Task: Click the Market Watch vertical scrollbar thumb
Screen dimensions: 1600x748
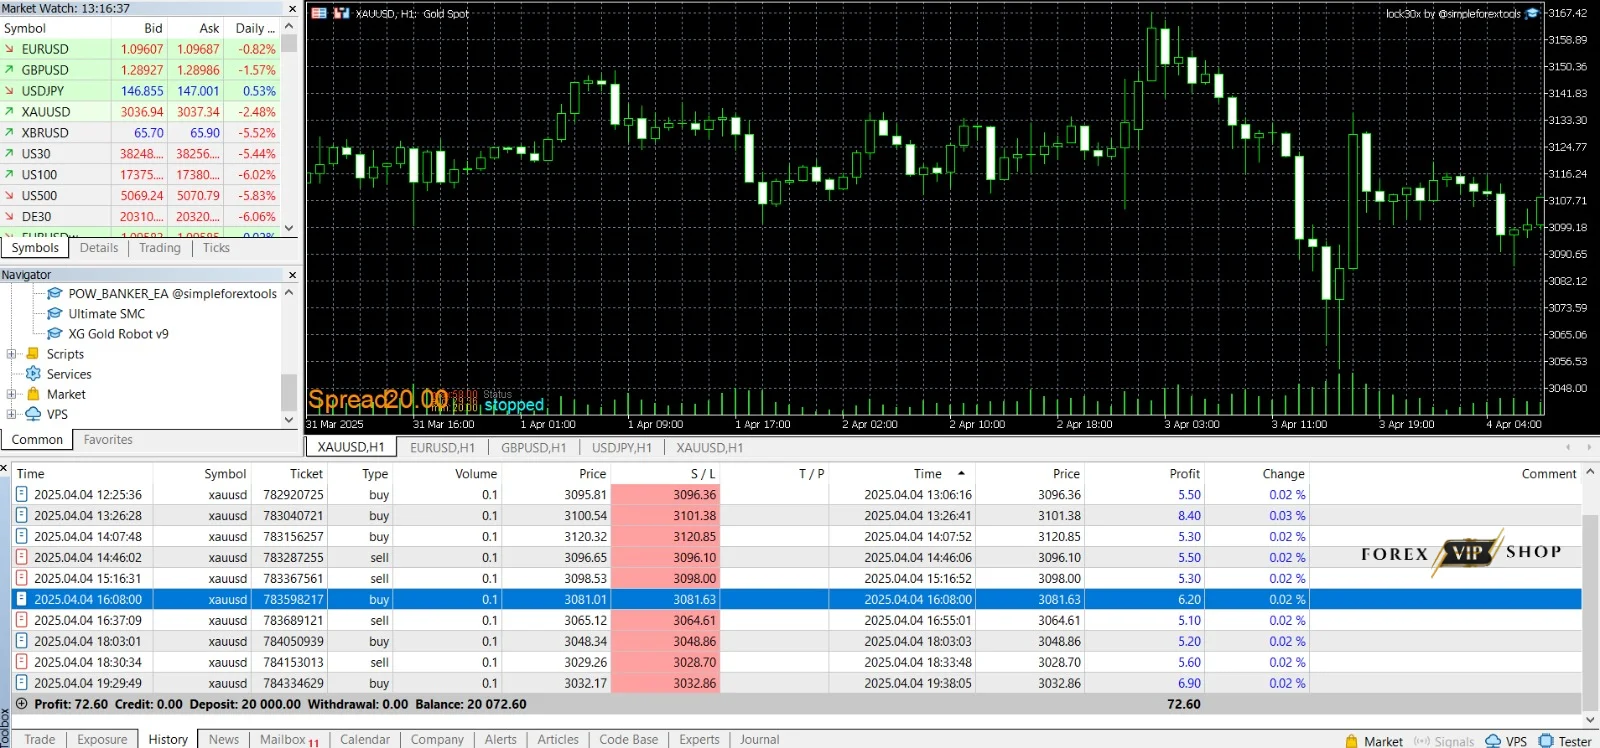Action: pos(289,43)
